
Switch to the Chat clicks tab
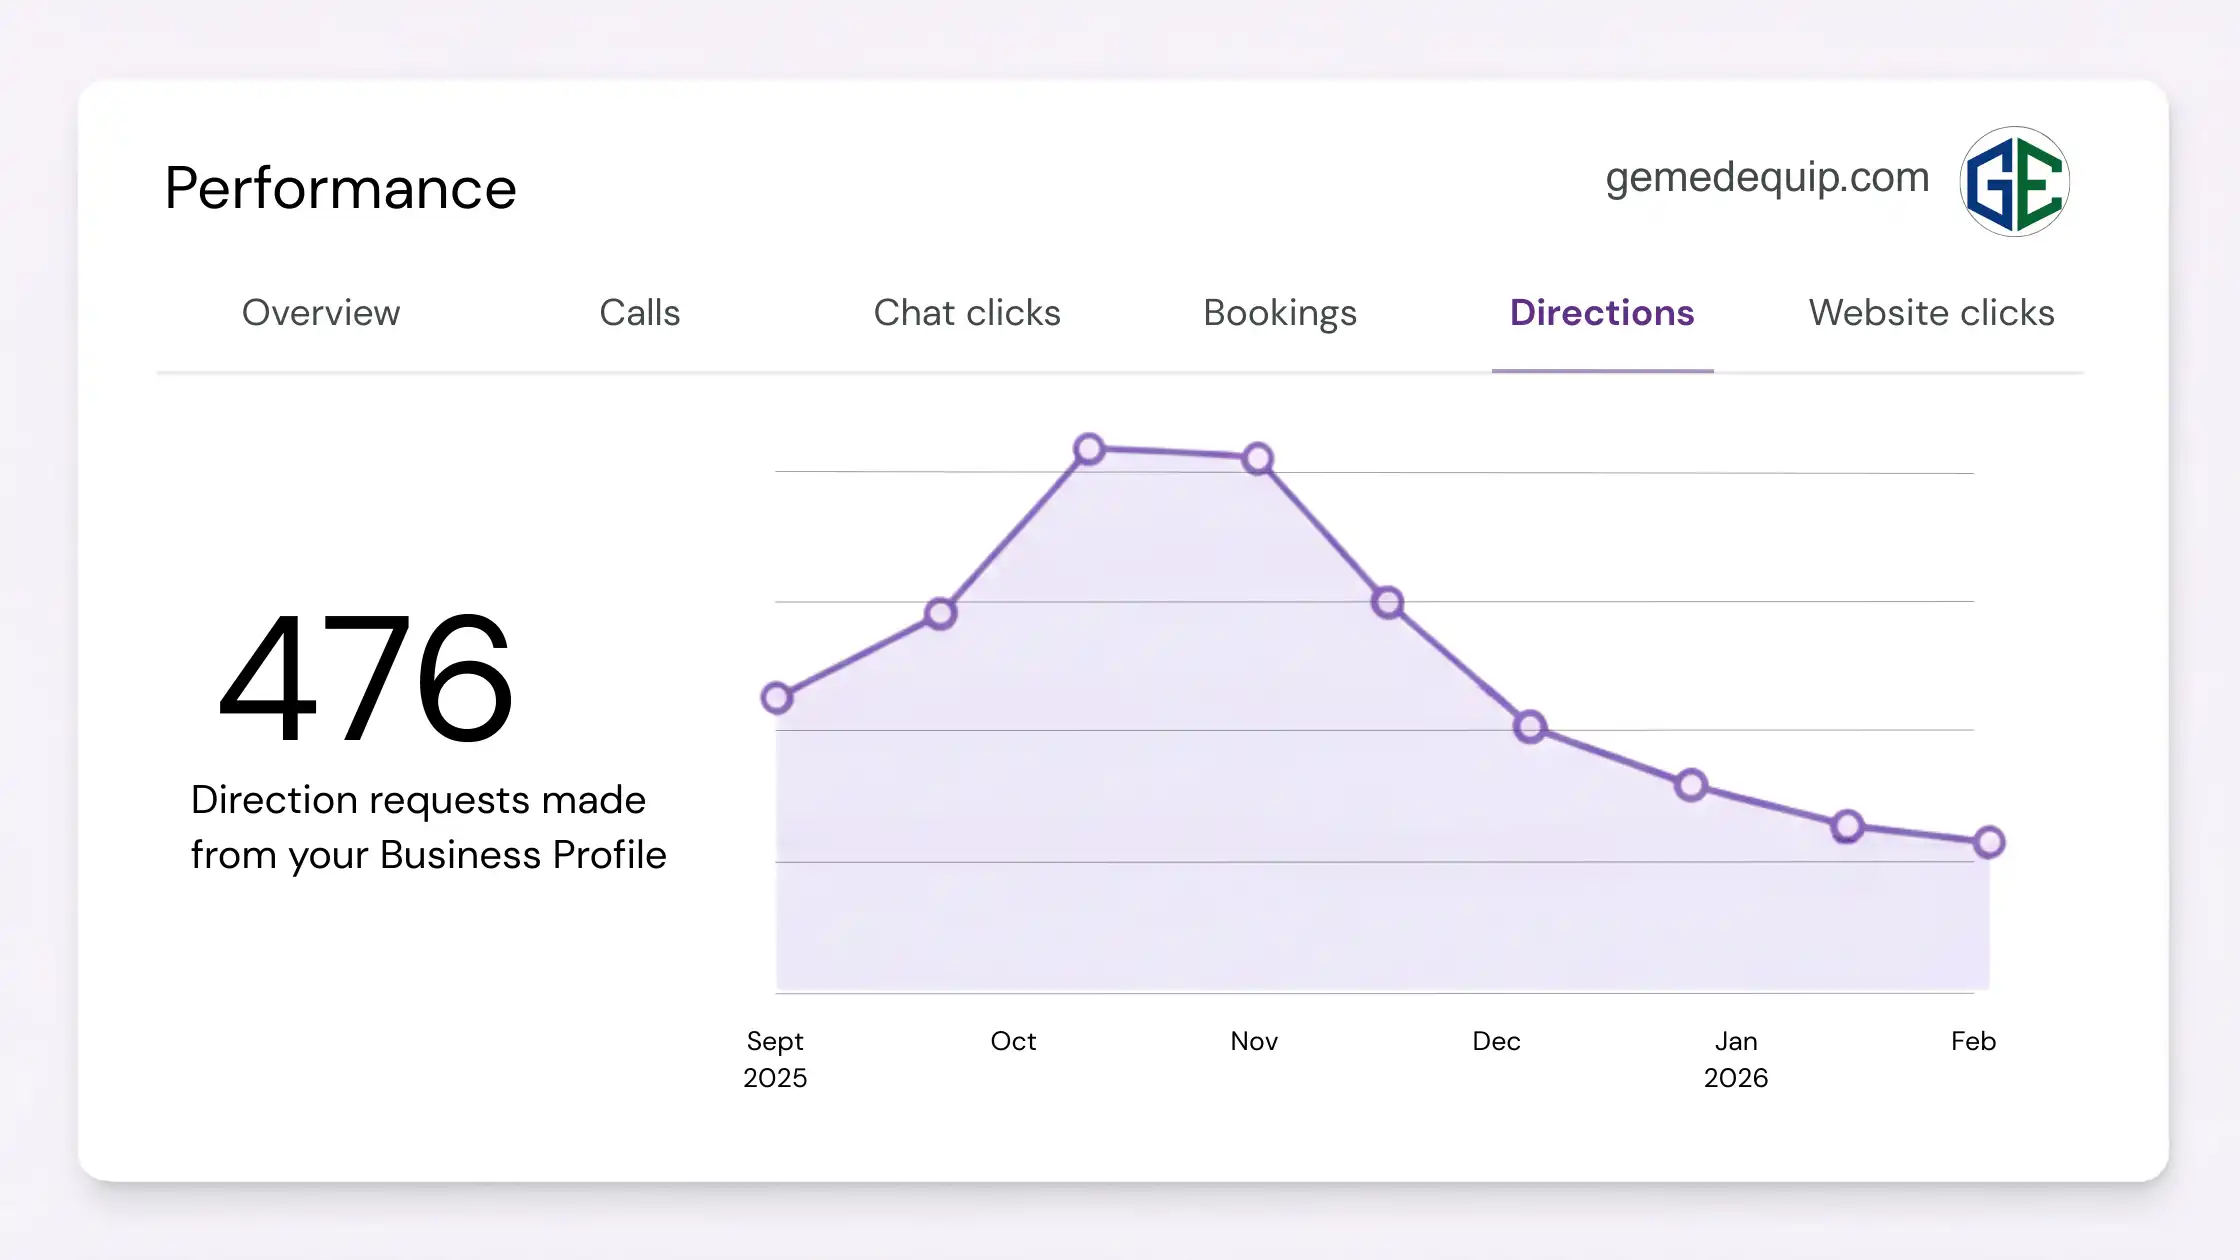967,313
